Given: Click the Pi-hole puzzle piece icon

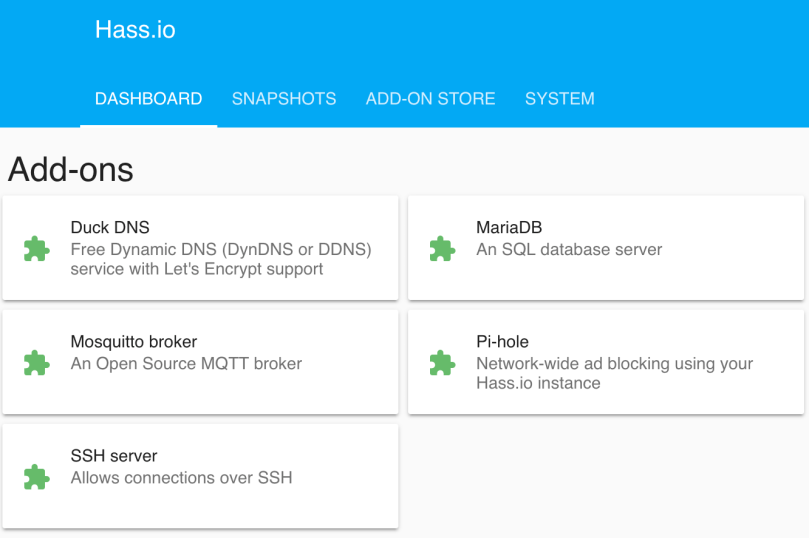Looking at the screenshot, I should pyautogui.click(x=442, y=363).
